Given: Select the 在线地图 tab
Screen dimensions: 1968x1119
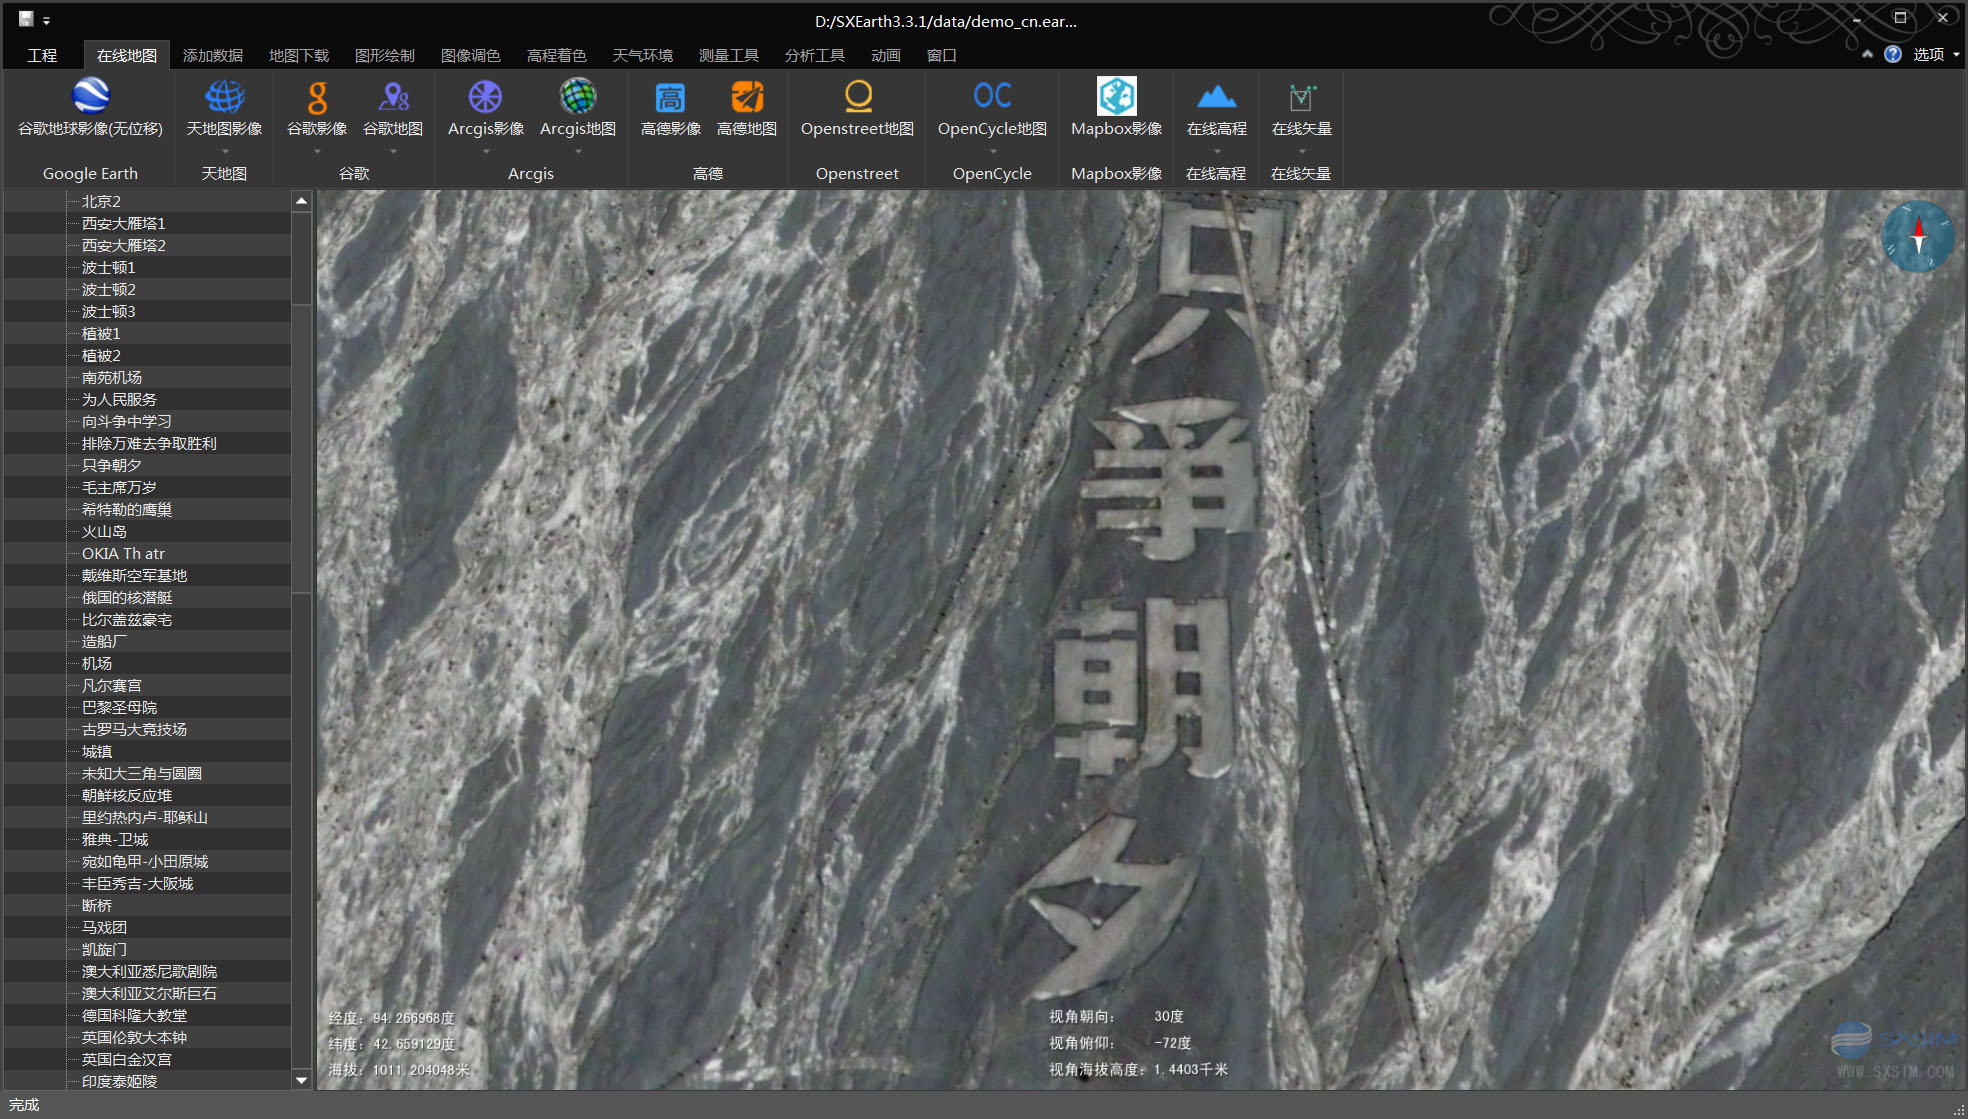Looking at the screenshot, I should tap(127, 55).
